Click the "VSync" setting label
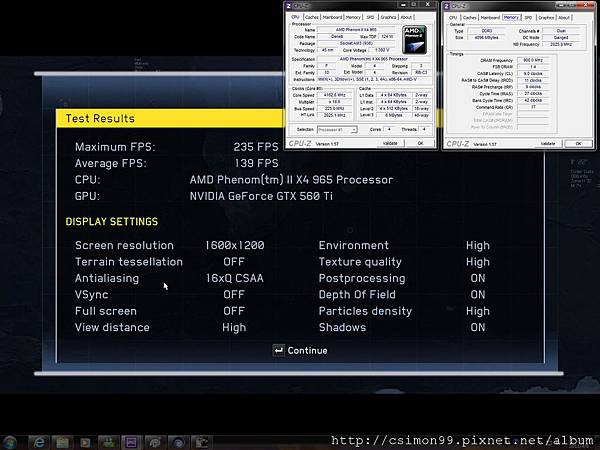600x450 pixels. [91, 295]
